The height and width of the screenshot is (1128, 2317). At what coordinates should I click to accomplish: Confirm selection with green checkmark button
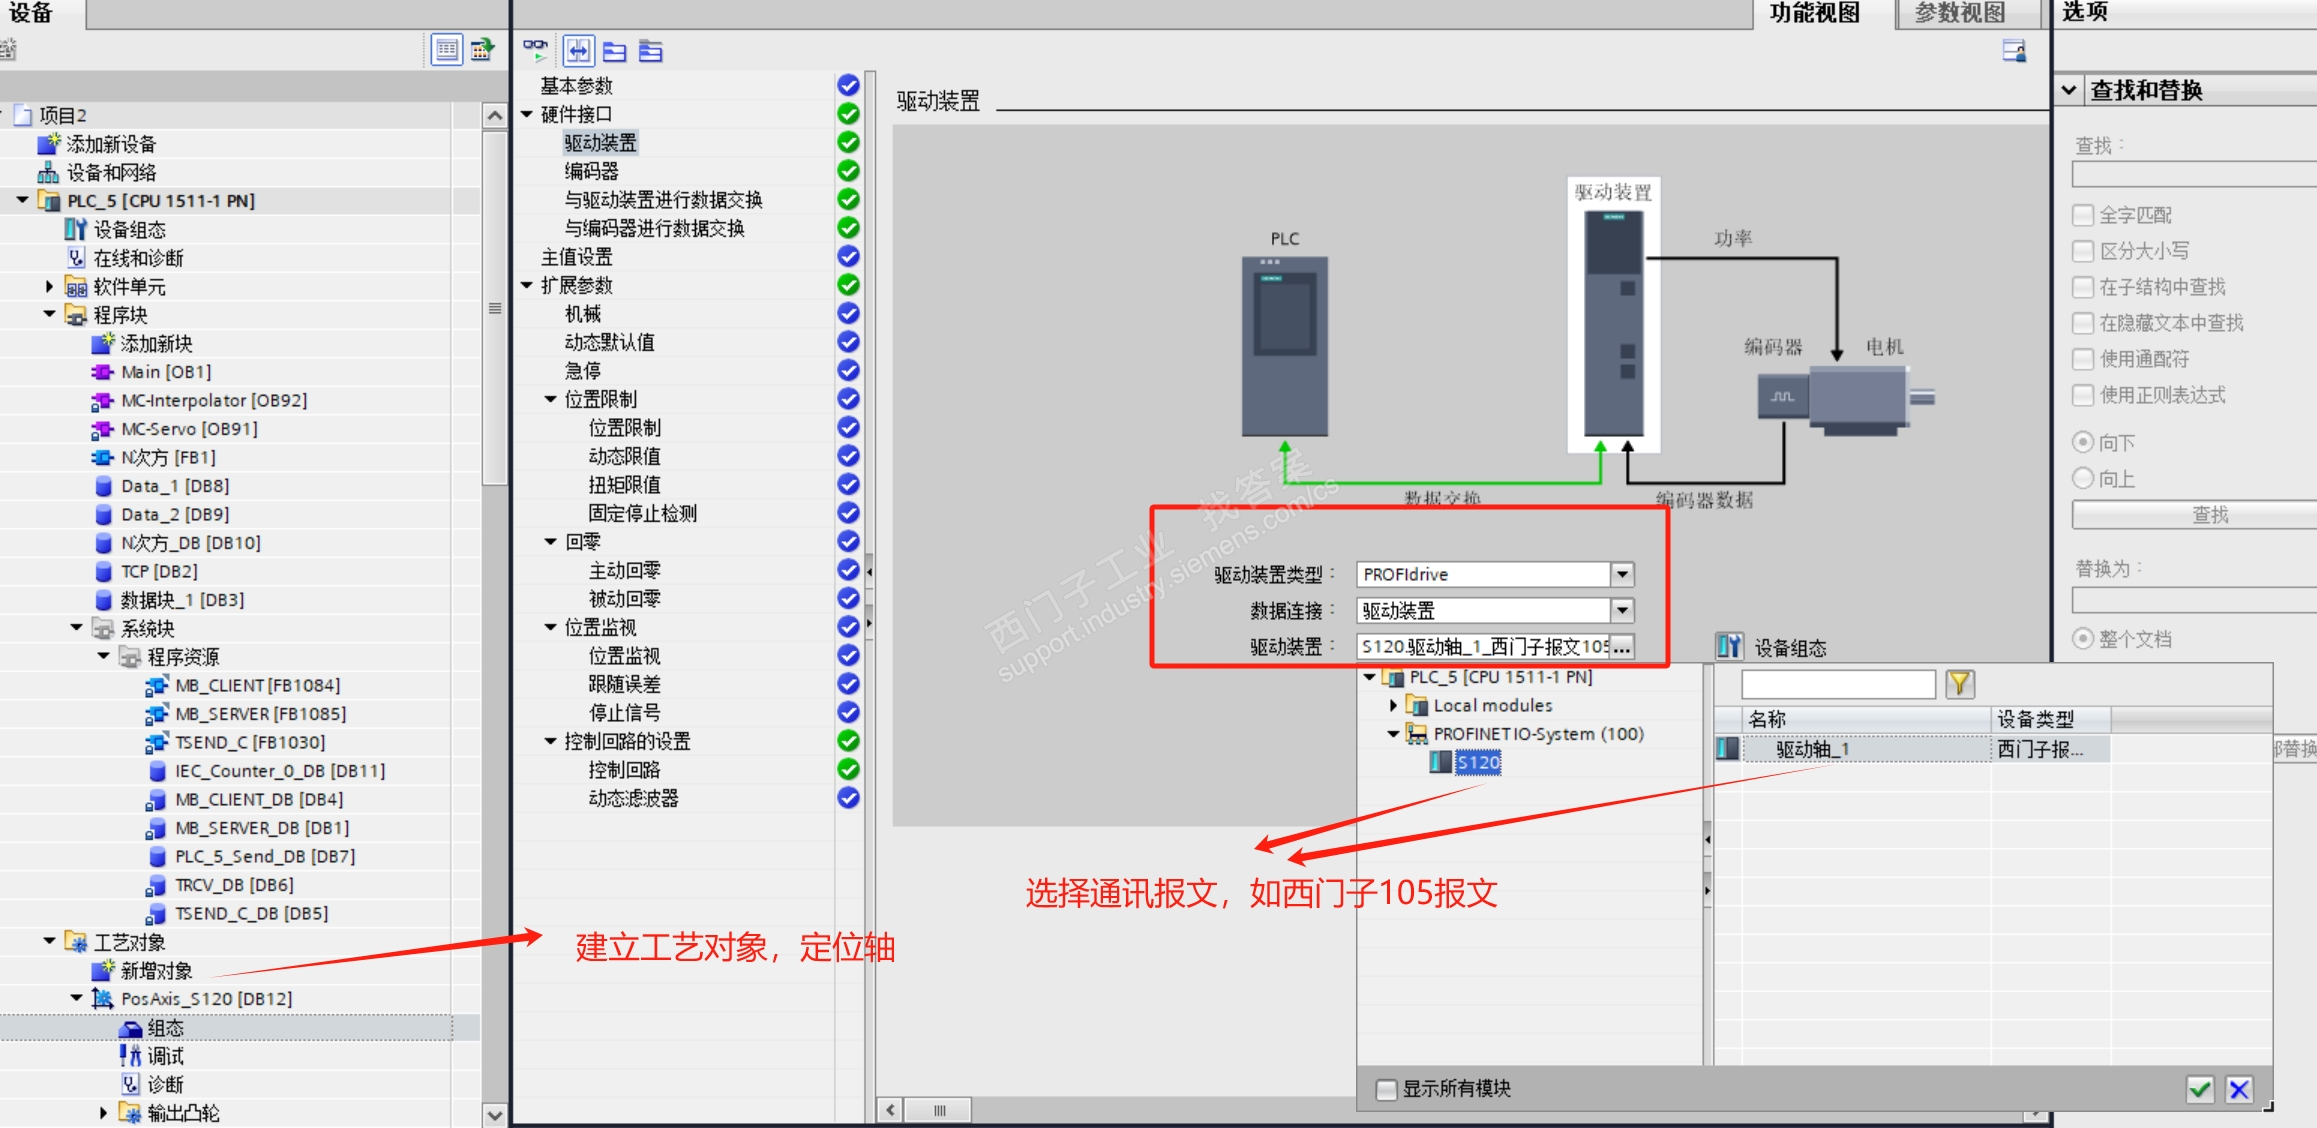click(x=2199, y=1089)
